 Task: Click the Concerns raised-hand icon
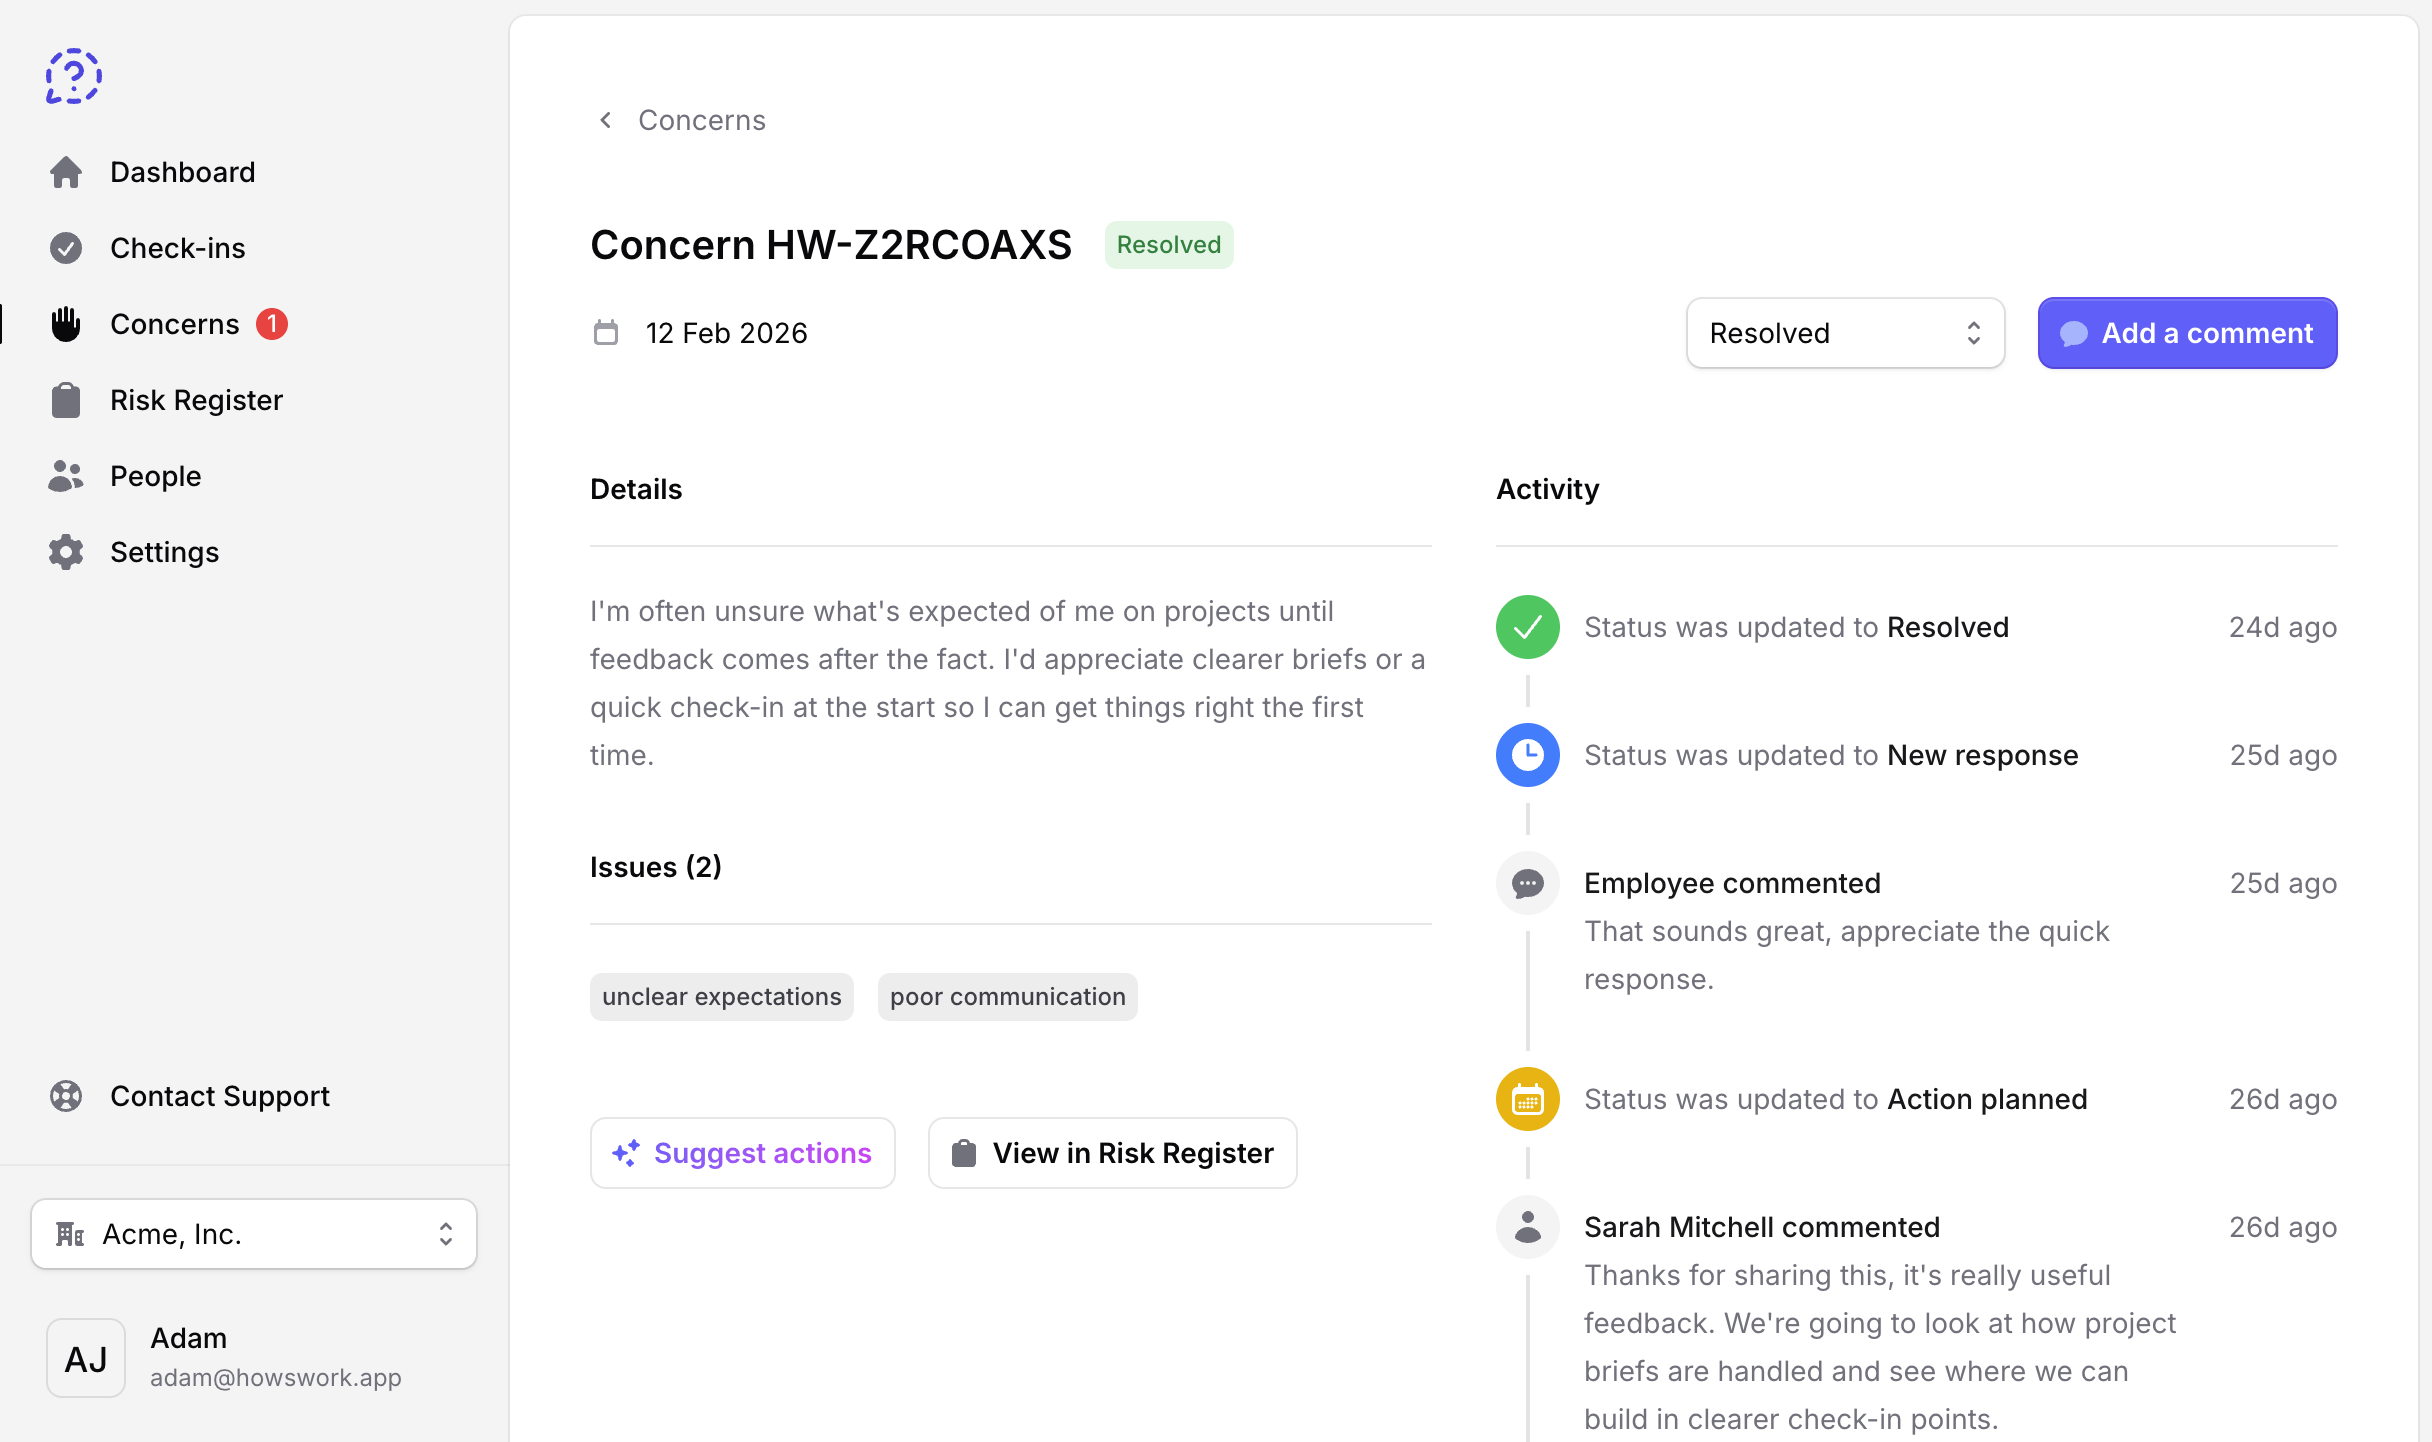click(x=66, y=324)
